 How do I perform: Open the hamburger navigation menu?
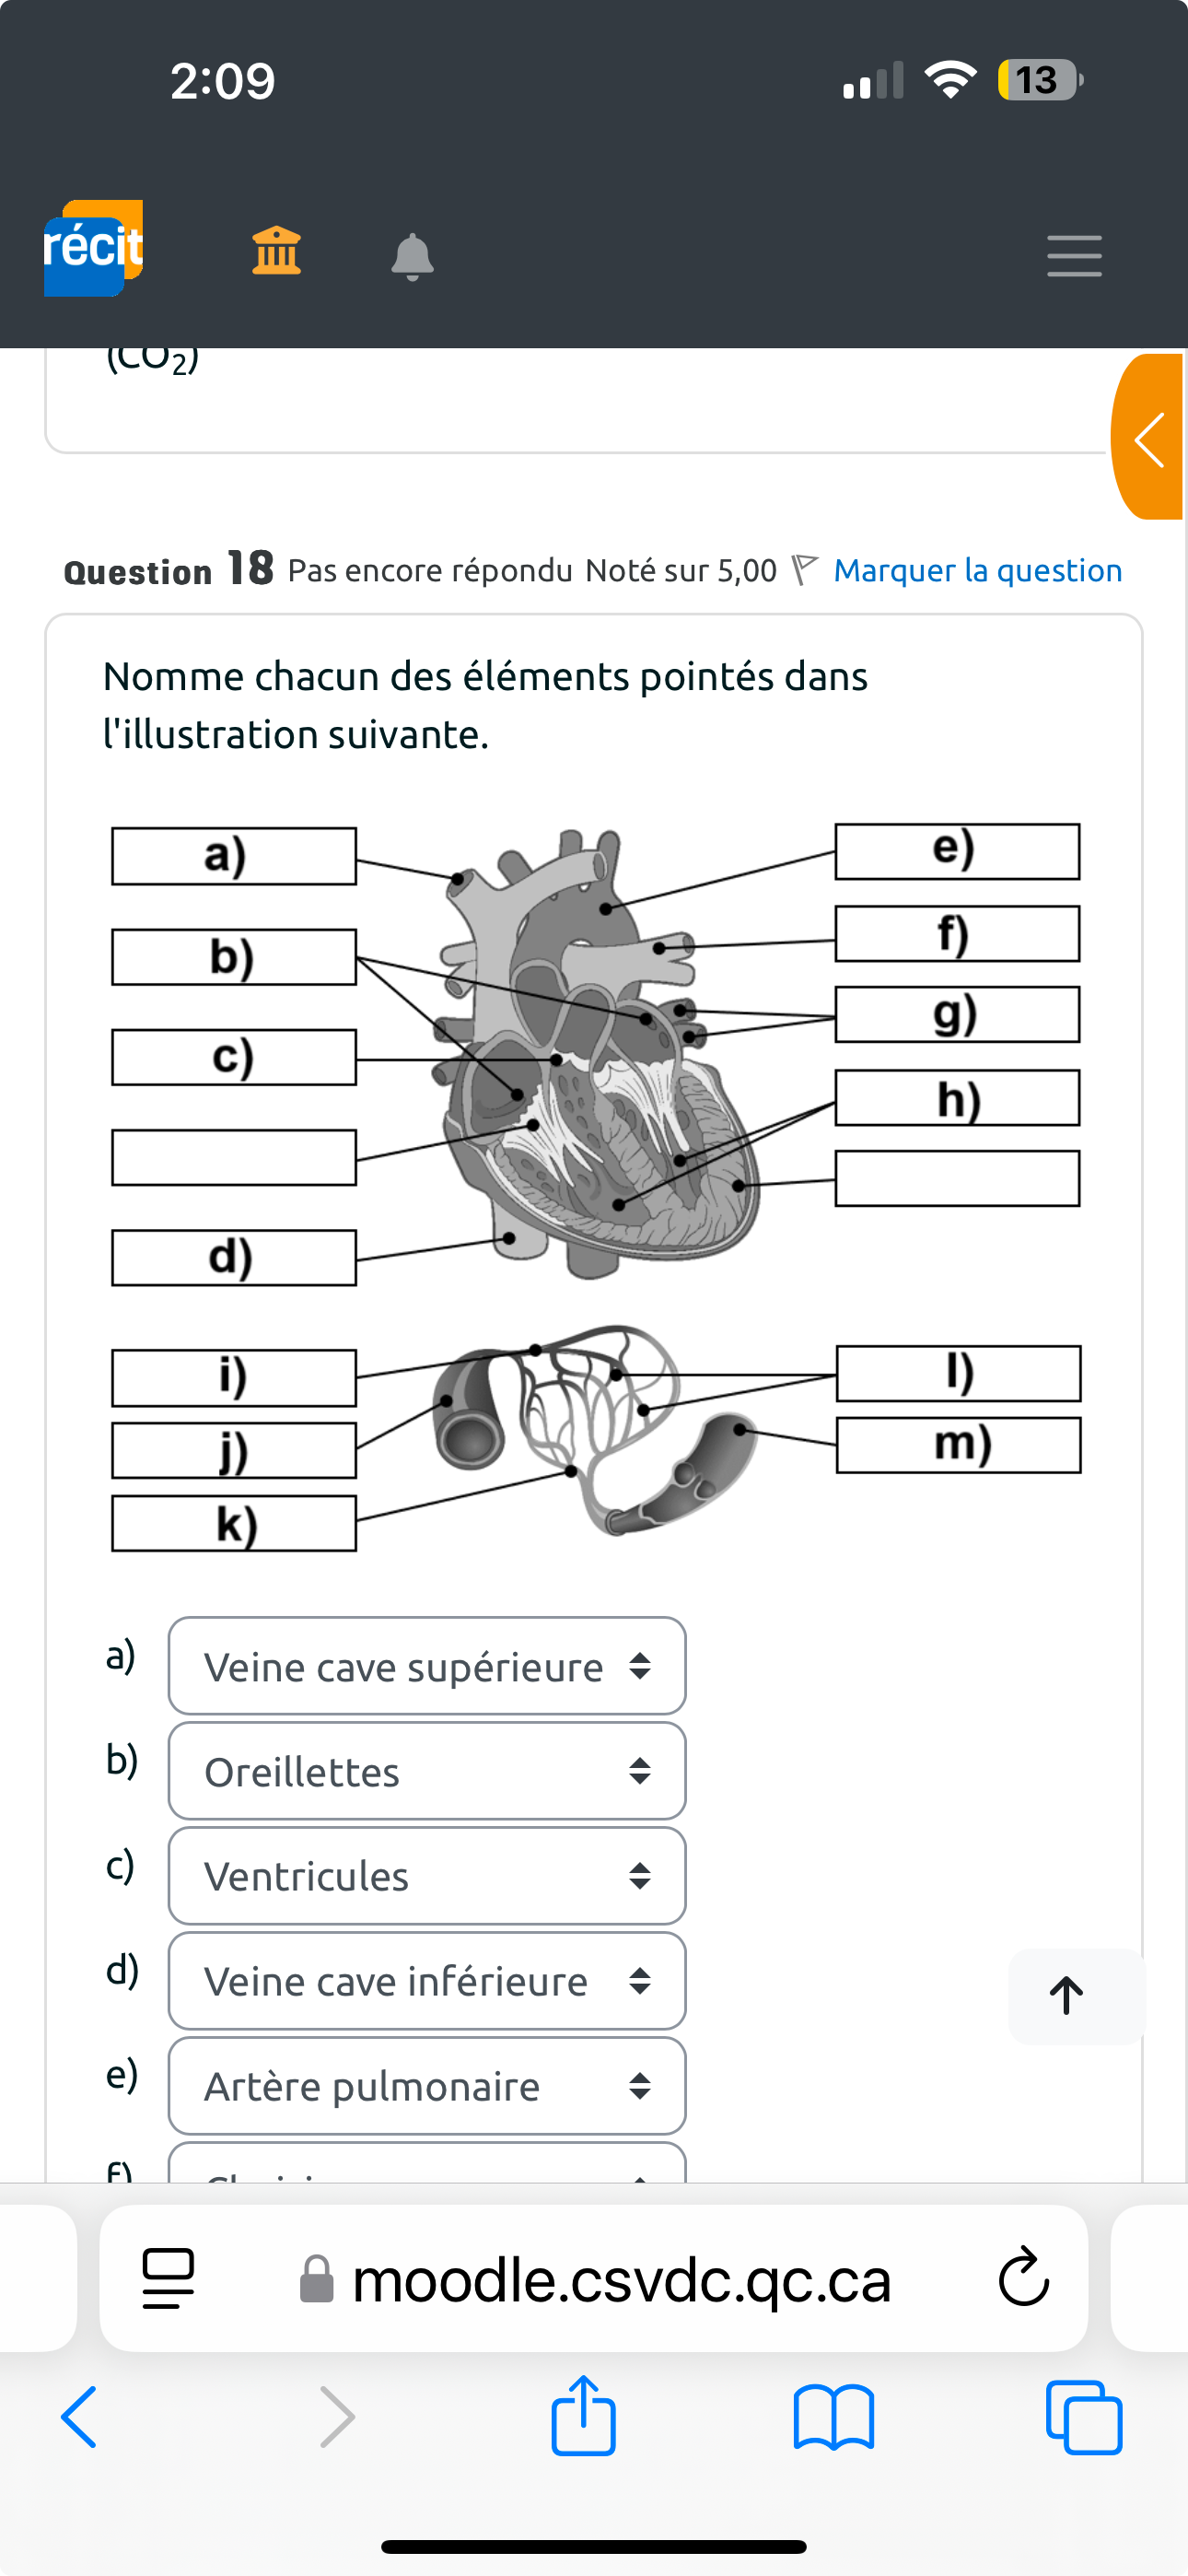tap(1074, 256)
